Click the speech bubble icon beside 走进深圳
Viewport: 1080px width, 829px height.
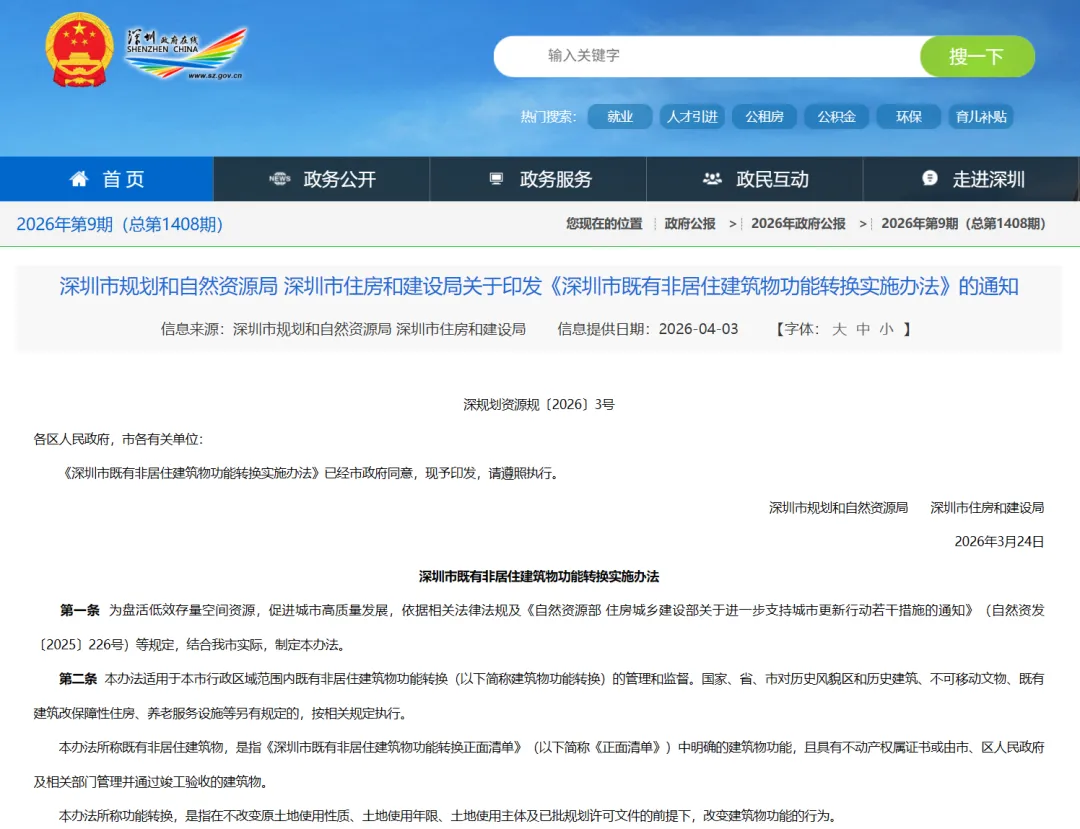pyautogui.click(x=930, y=178)
